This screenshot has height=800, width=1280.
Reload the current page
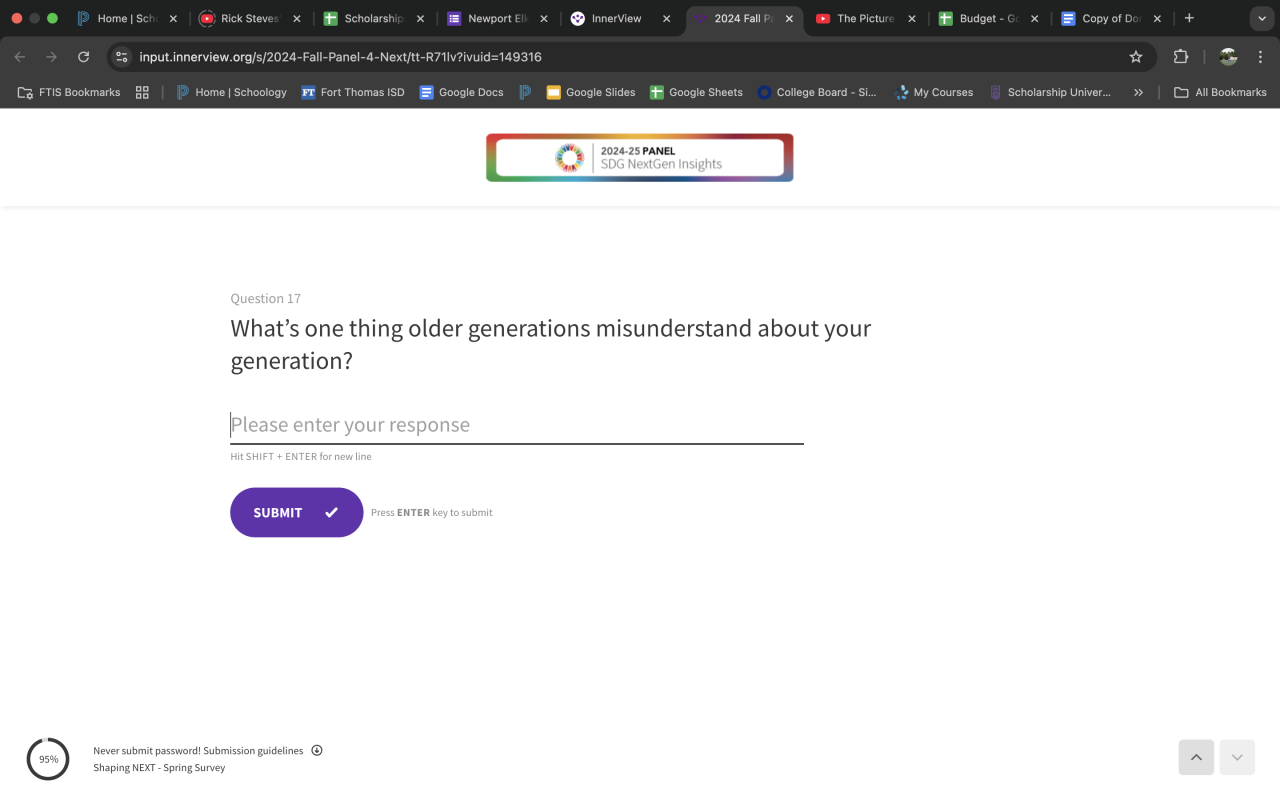83,57
